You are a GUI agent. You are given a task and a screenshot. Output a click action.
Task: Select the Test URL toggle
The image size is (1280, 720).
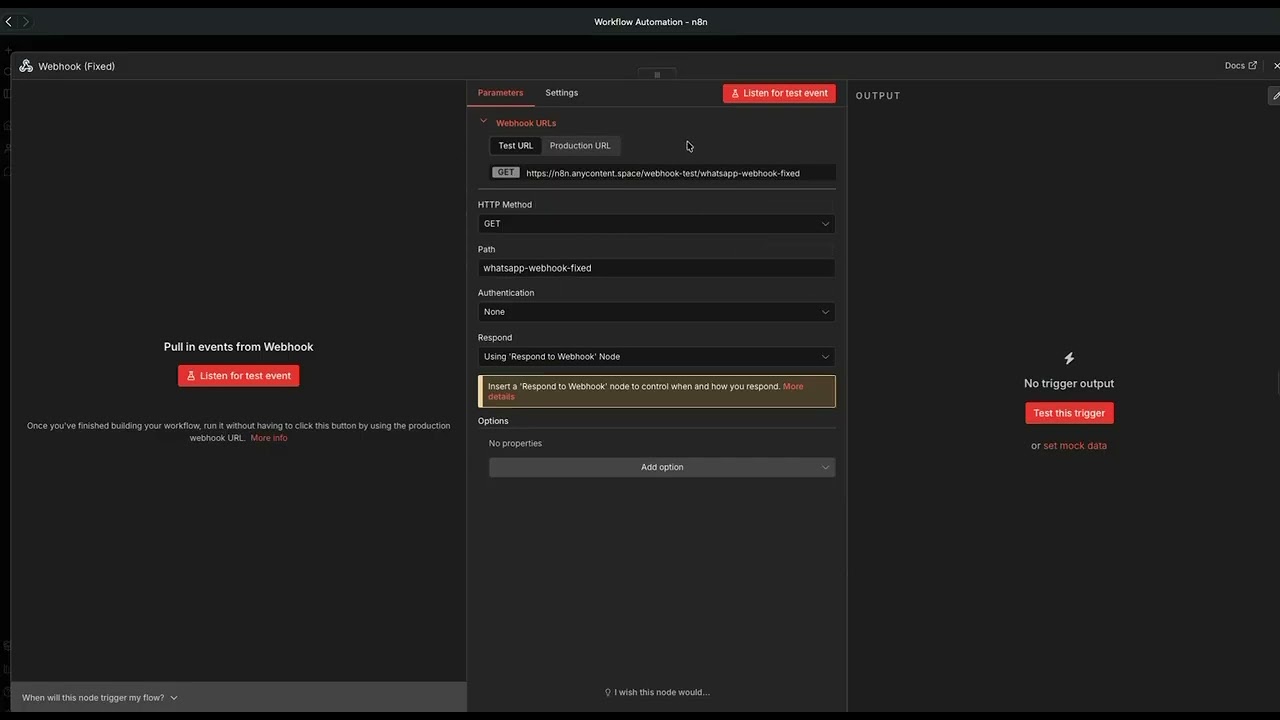(x=516, y=146)
